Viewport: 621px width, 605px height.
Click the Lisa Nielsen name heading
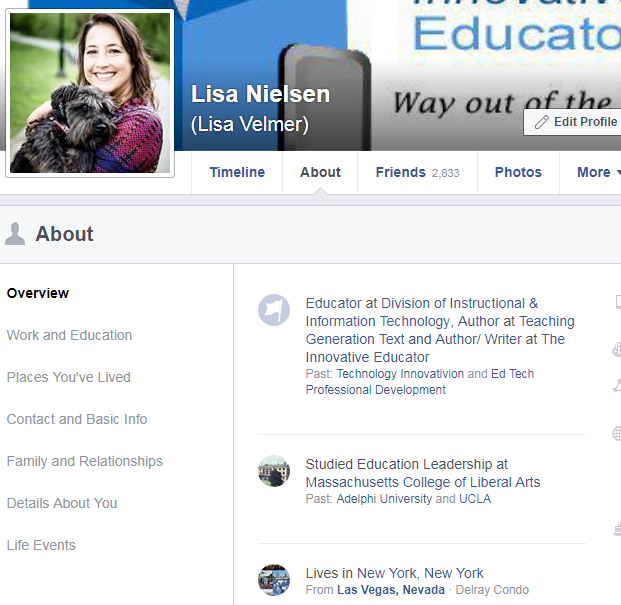[260, 94]
